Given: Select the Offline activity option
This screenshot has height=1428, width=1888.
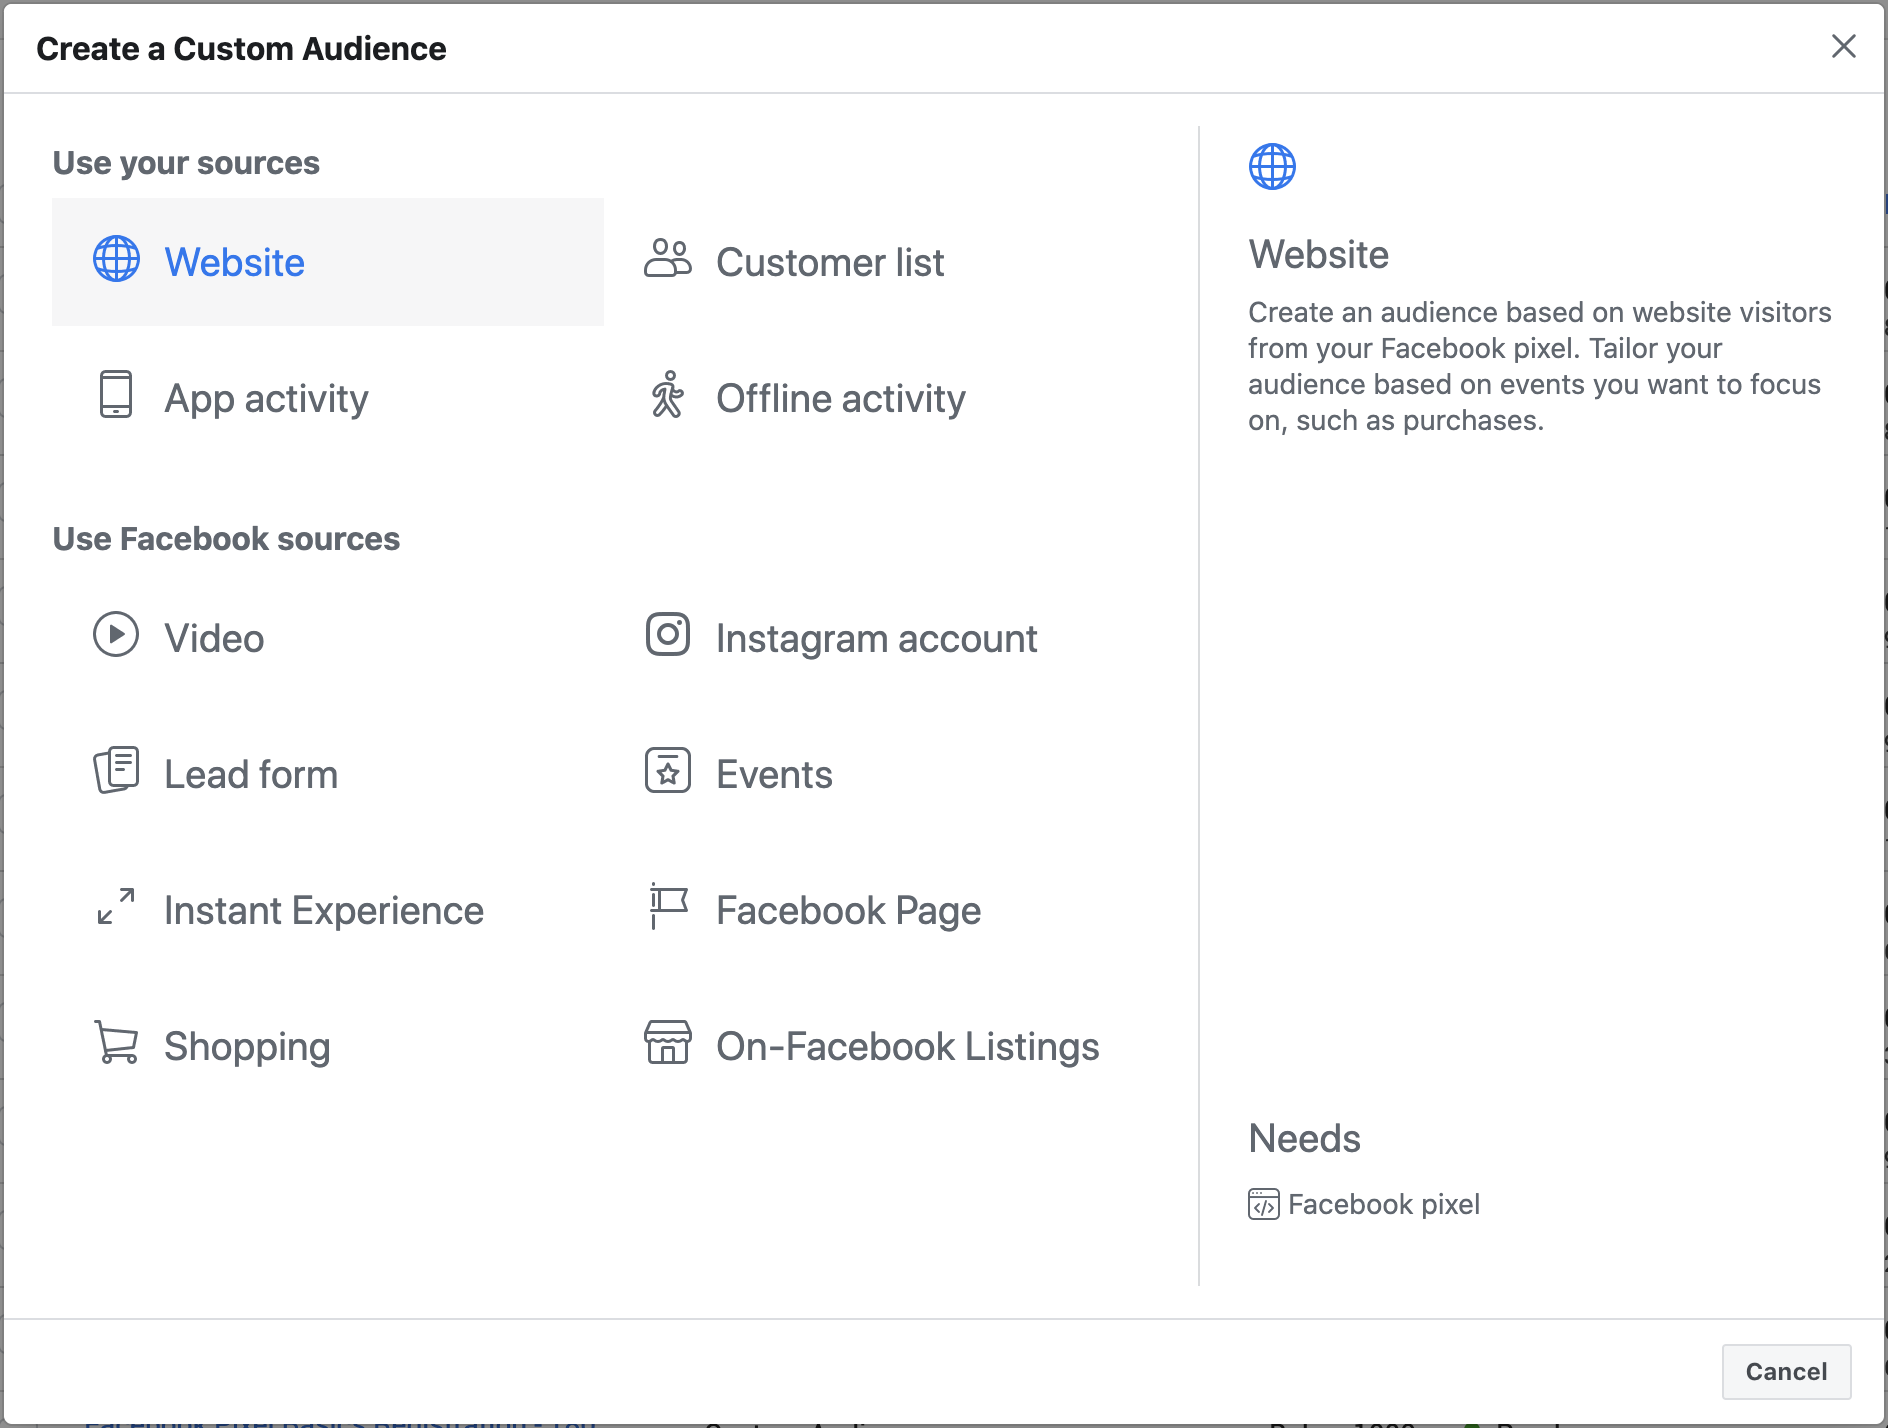Looking at the screenshot, I should 880,398.
